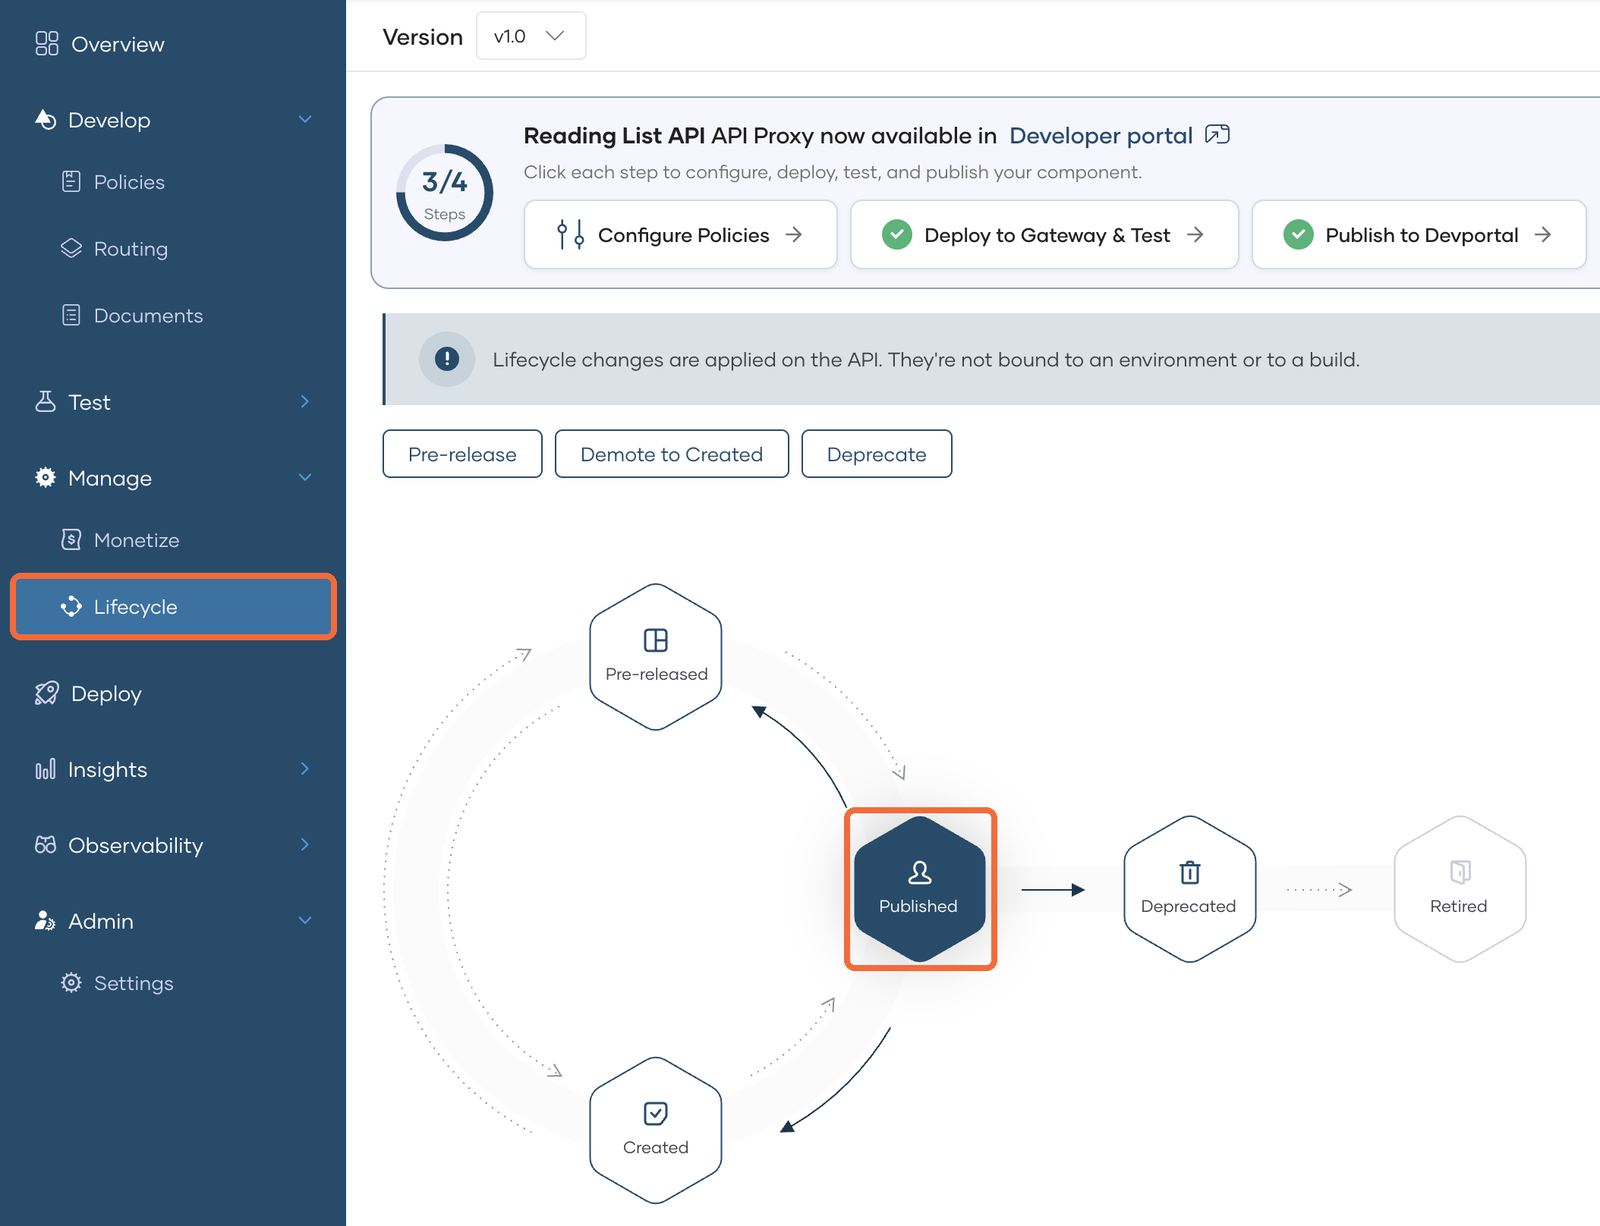Expand the Insights section chevron
Screen dimensions: 1600x1226
click(x=305, y=769)
